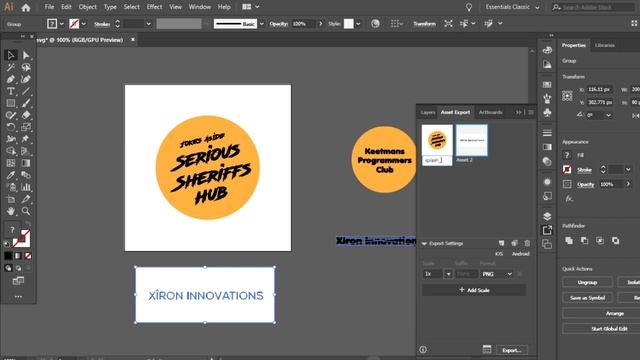This screenshot has width=640, height=360.
Task: Open Stroke weight dropdown in Properties panel
Action: [628, 169]
